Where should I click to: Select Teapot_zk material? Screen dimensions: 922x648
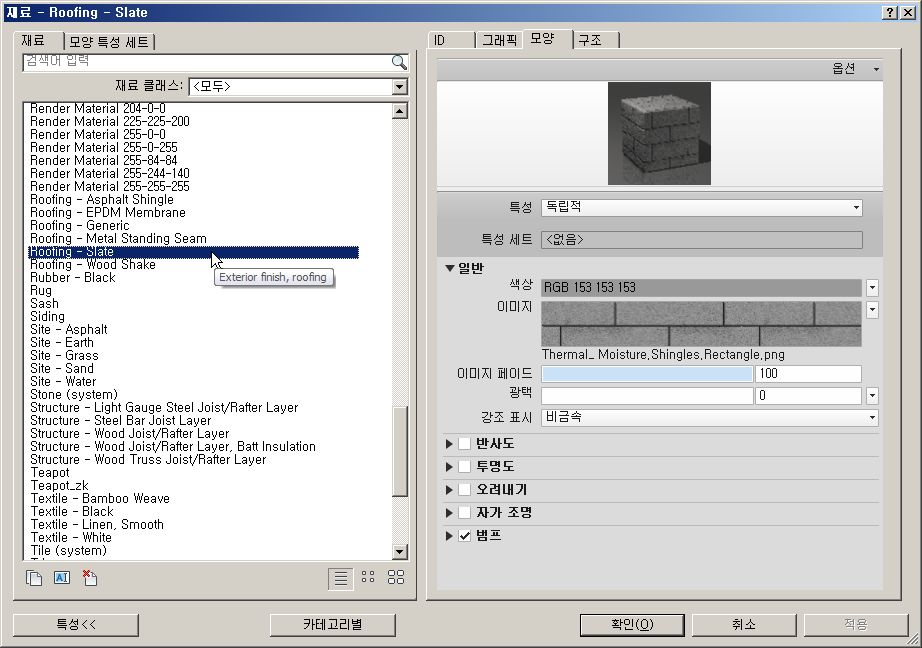(59, 486)
